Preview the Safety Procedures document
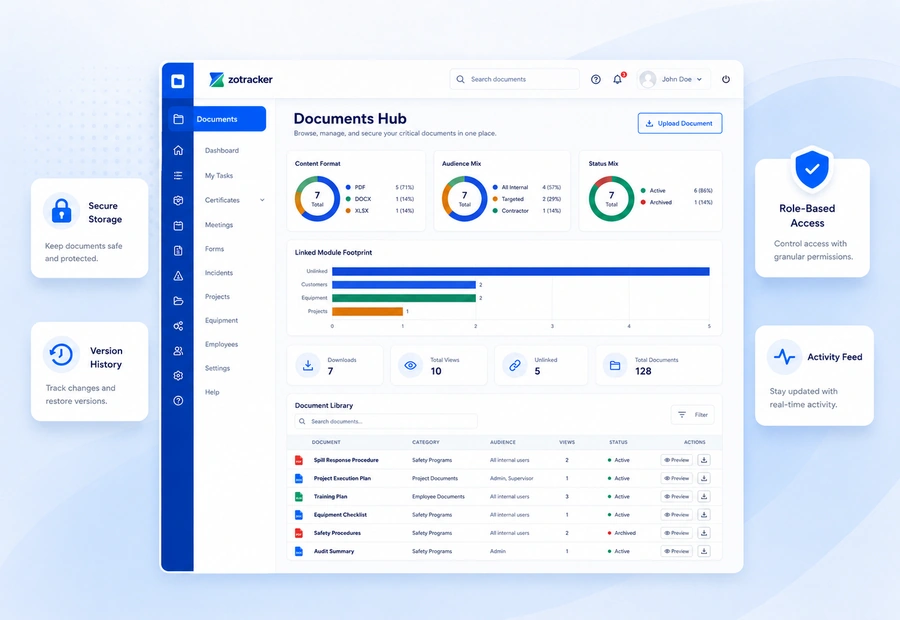Image resolution: width=900 pixels, height=620 pixels. pyautogui.click(x=677, y=533)
